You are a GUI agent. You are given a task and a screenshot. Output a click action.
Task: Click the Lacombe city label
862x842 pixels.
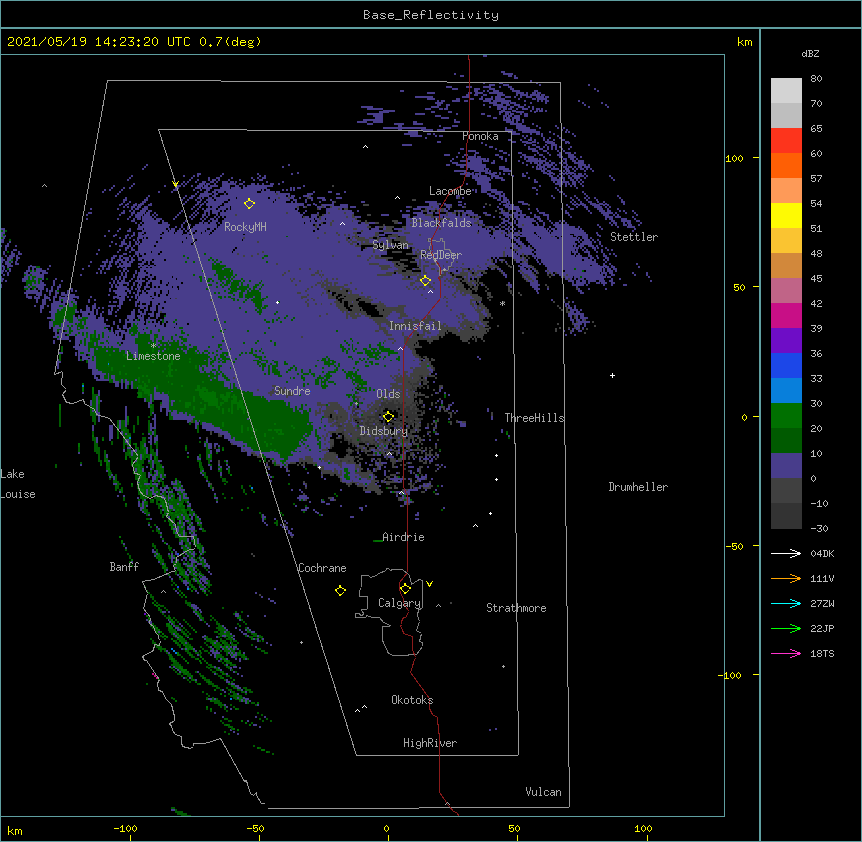click(x=450, y=191)
